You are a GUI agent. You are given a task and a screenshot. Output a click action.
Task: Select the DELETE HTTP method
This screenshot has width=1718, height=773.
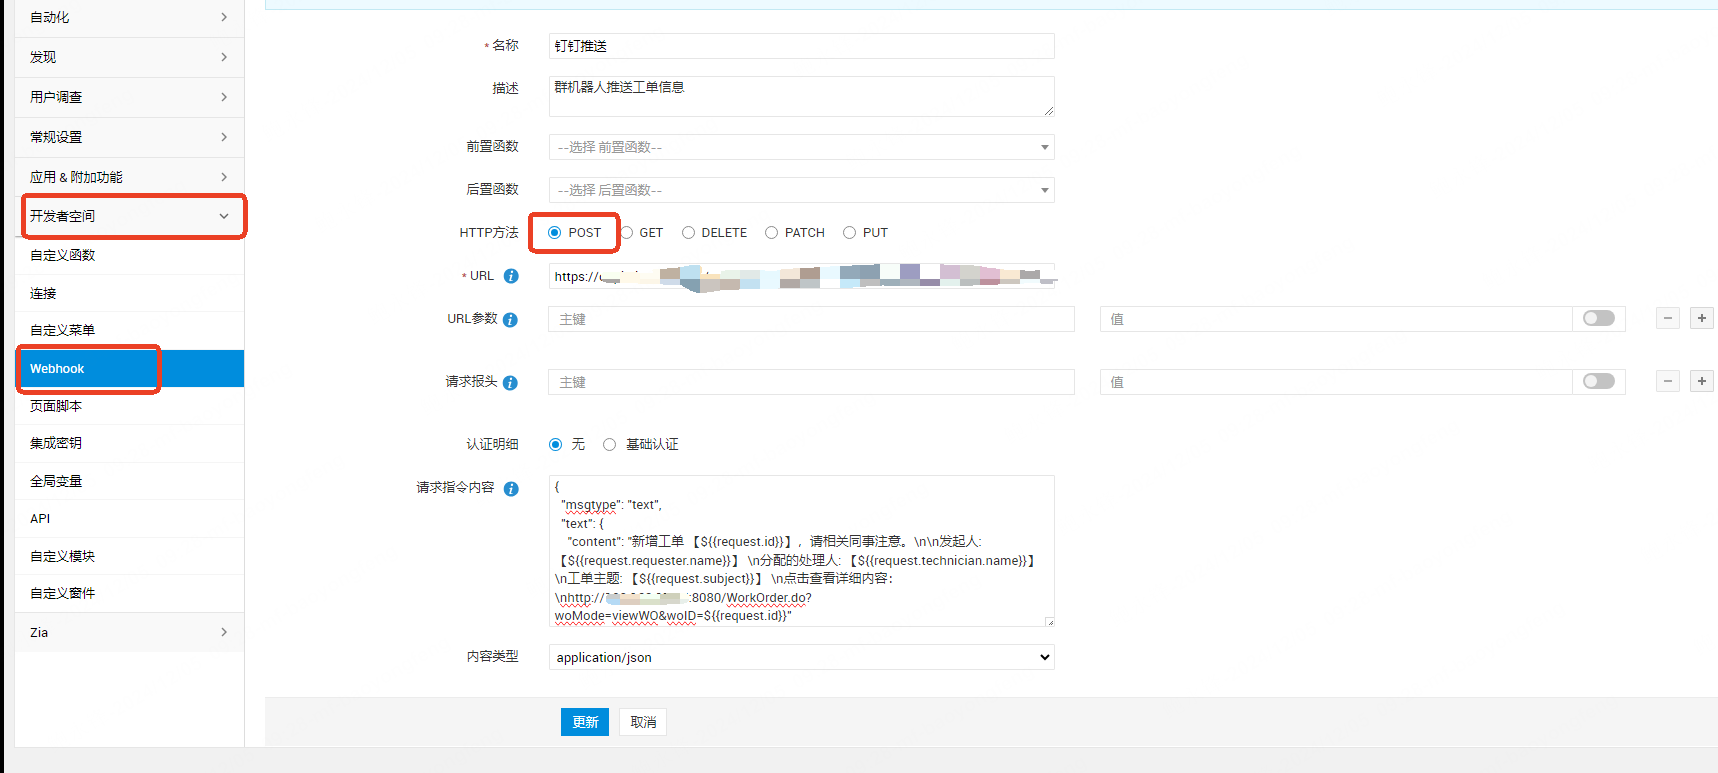click(688, 233)
